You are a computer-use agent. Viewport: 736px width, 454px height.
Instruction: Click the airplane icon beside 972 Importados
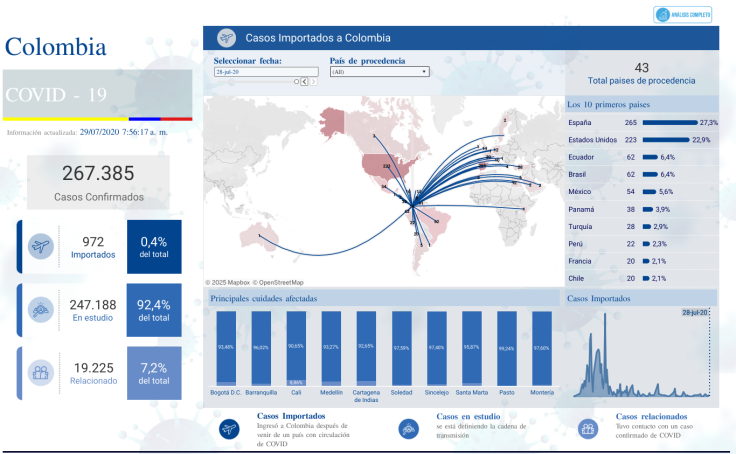coord(42,246)
